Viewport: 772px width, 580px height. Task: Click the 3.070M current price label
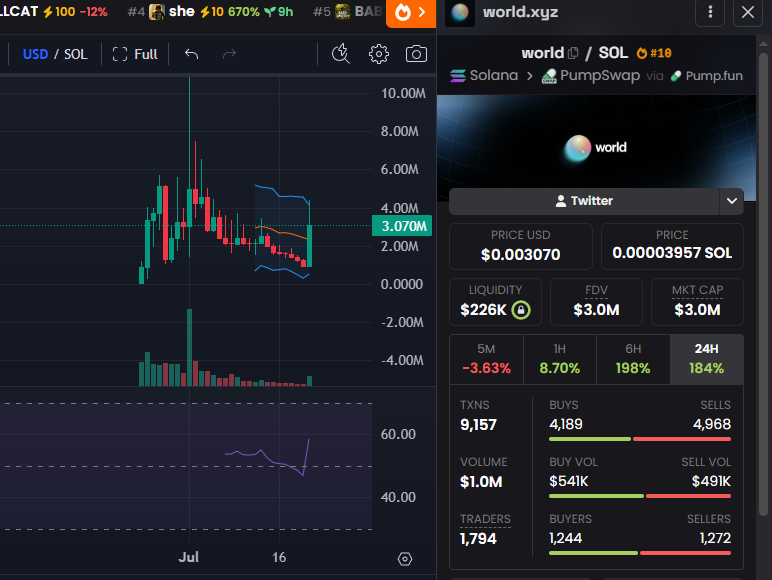[x=402, y=226]
